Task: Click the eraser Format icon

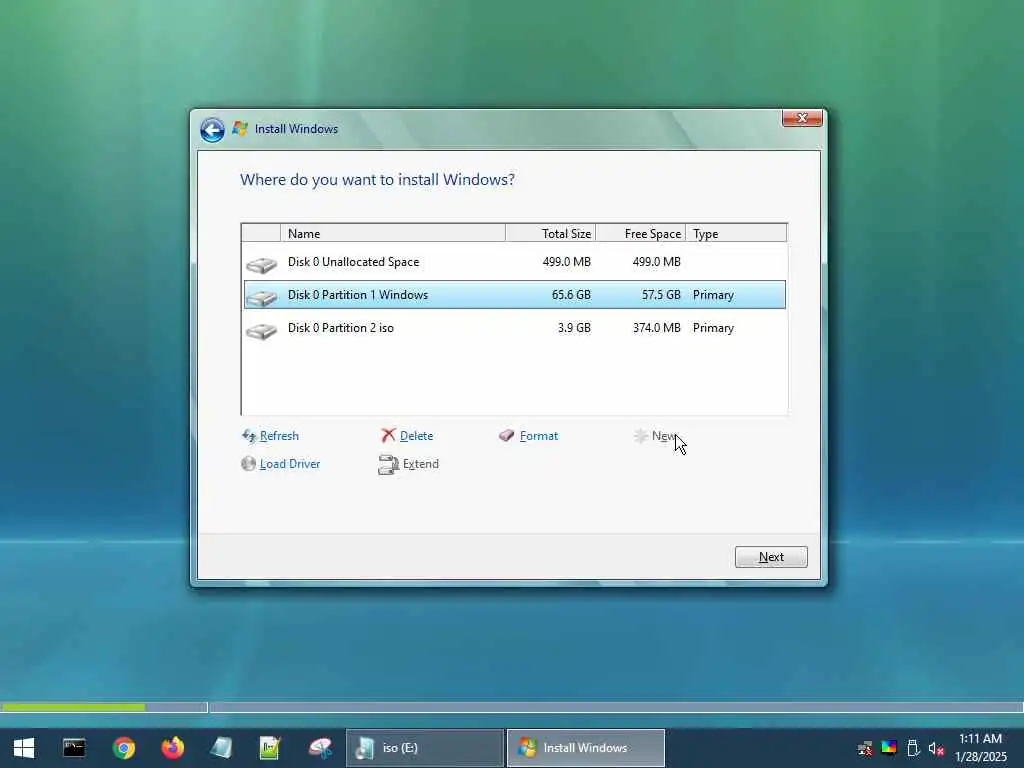Action: point(506,436)
